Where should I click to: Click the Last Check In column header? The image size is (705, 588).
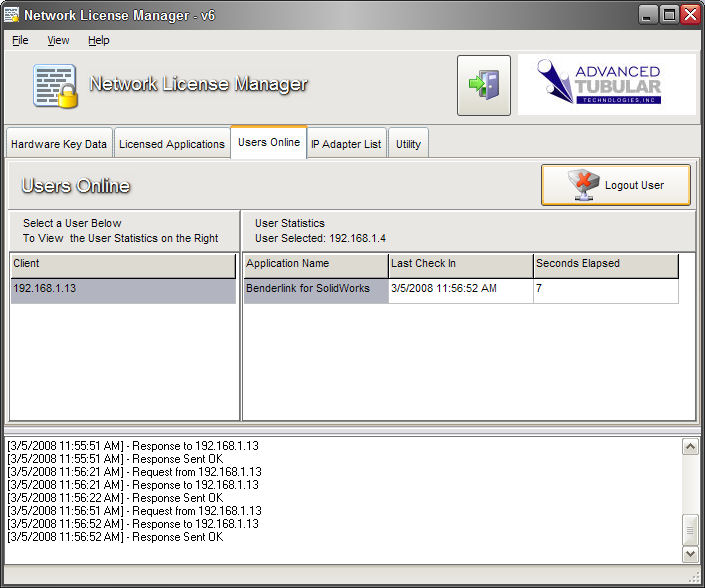pyautogui.click(x=460, y=264)
